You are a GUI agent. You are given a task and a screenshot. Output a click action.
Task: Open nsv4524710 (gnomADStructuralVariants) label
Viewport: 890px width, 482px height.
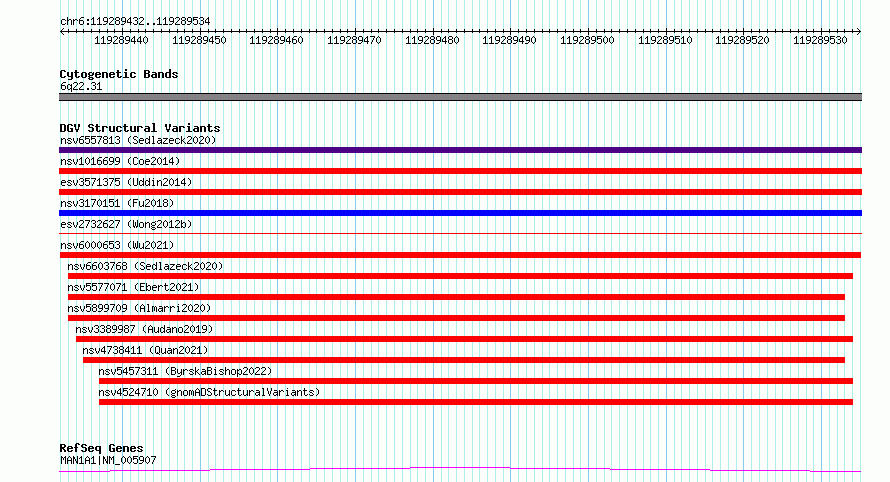(x=209, y=392)
